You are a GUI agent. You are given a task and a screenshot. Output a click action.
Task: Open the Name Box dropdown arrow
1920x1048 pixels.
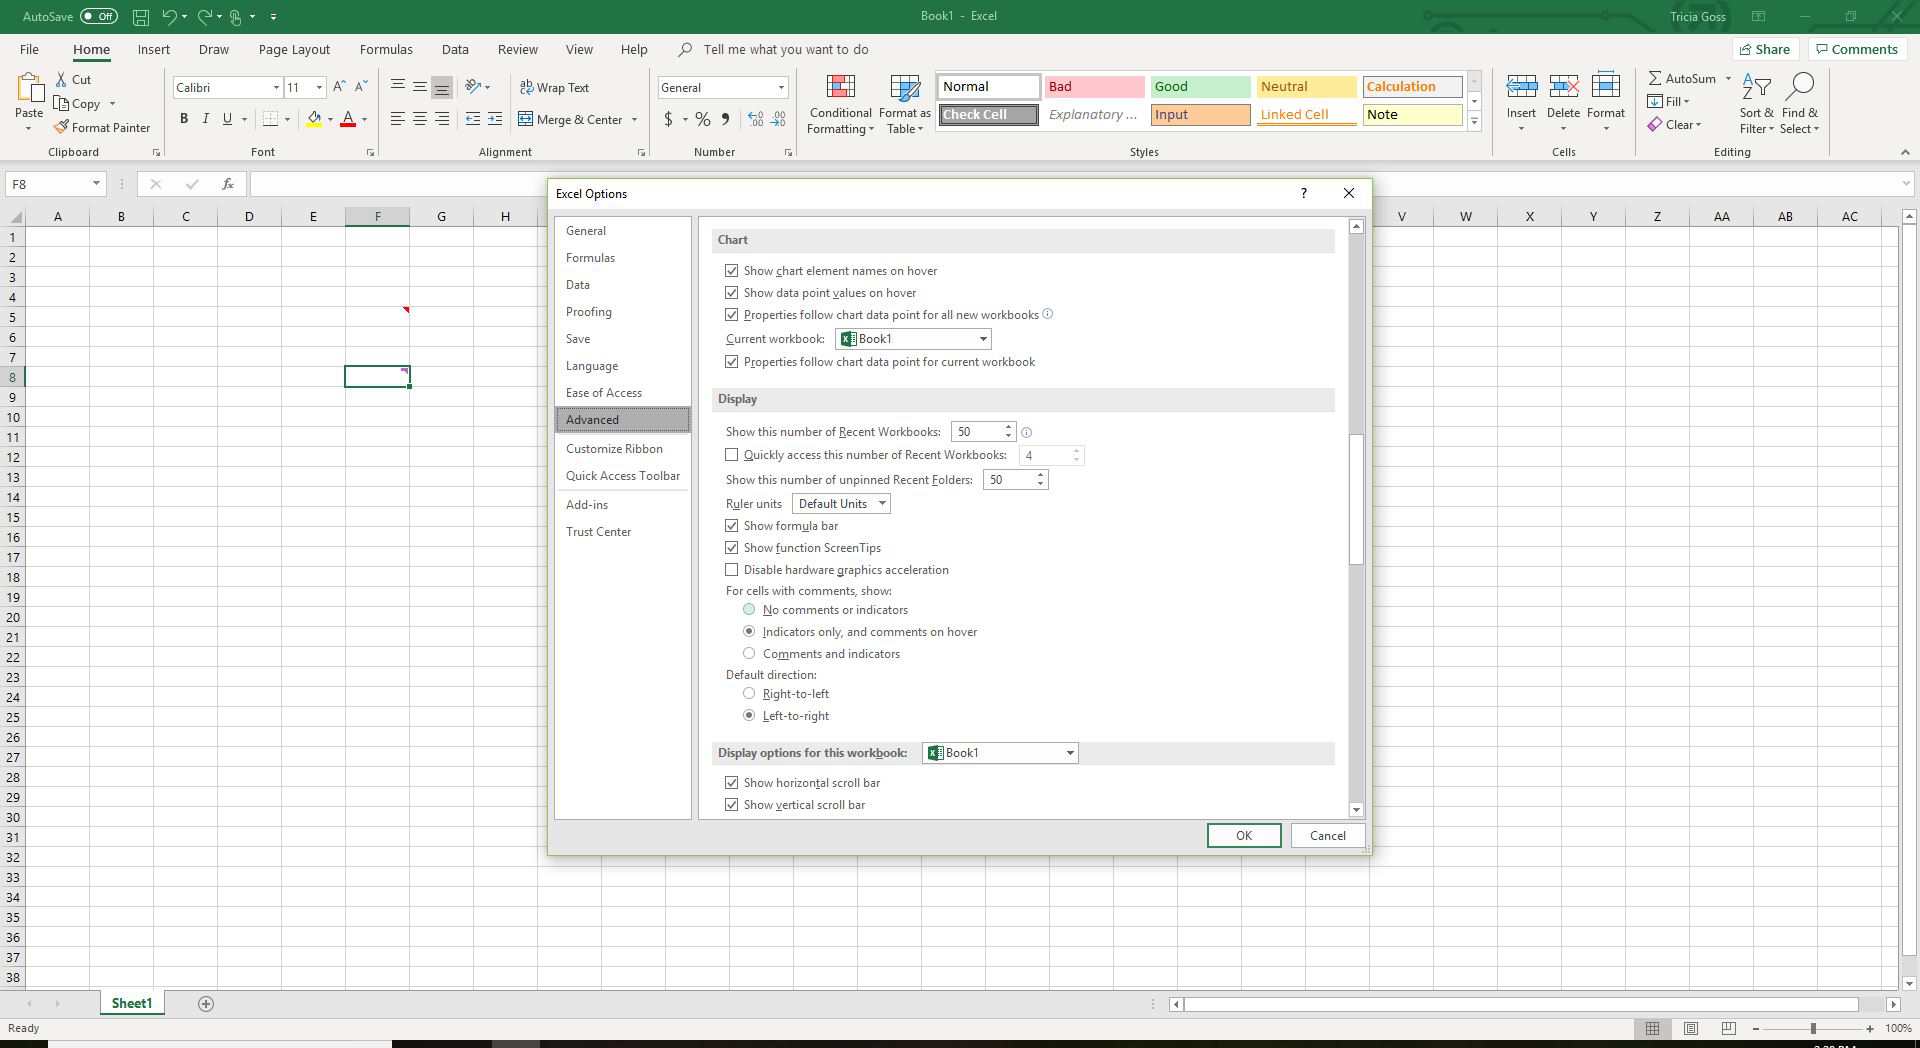(96, 184)
